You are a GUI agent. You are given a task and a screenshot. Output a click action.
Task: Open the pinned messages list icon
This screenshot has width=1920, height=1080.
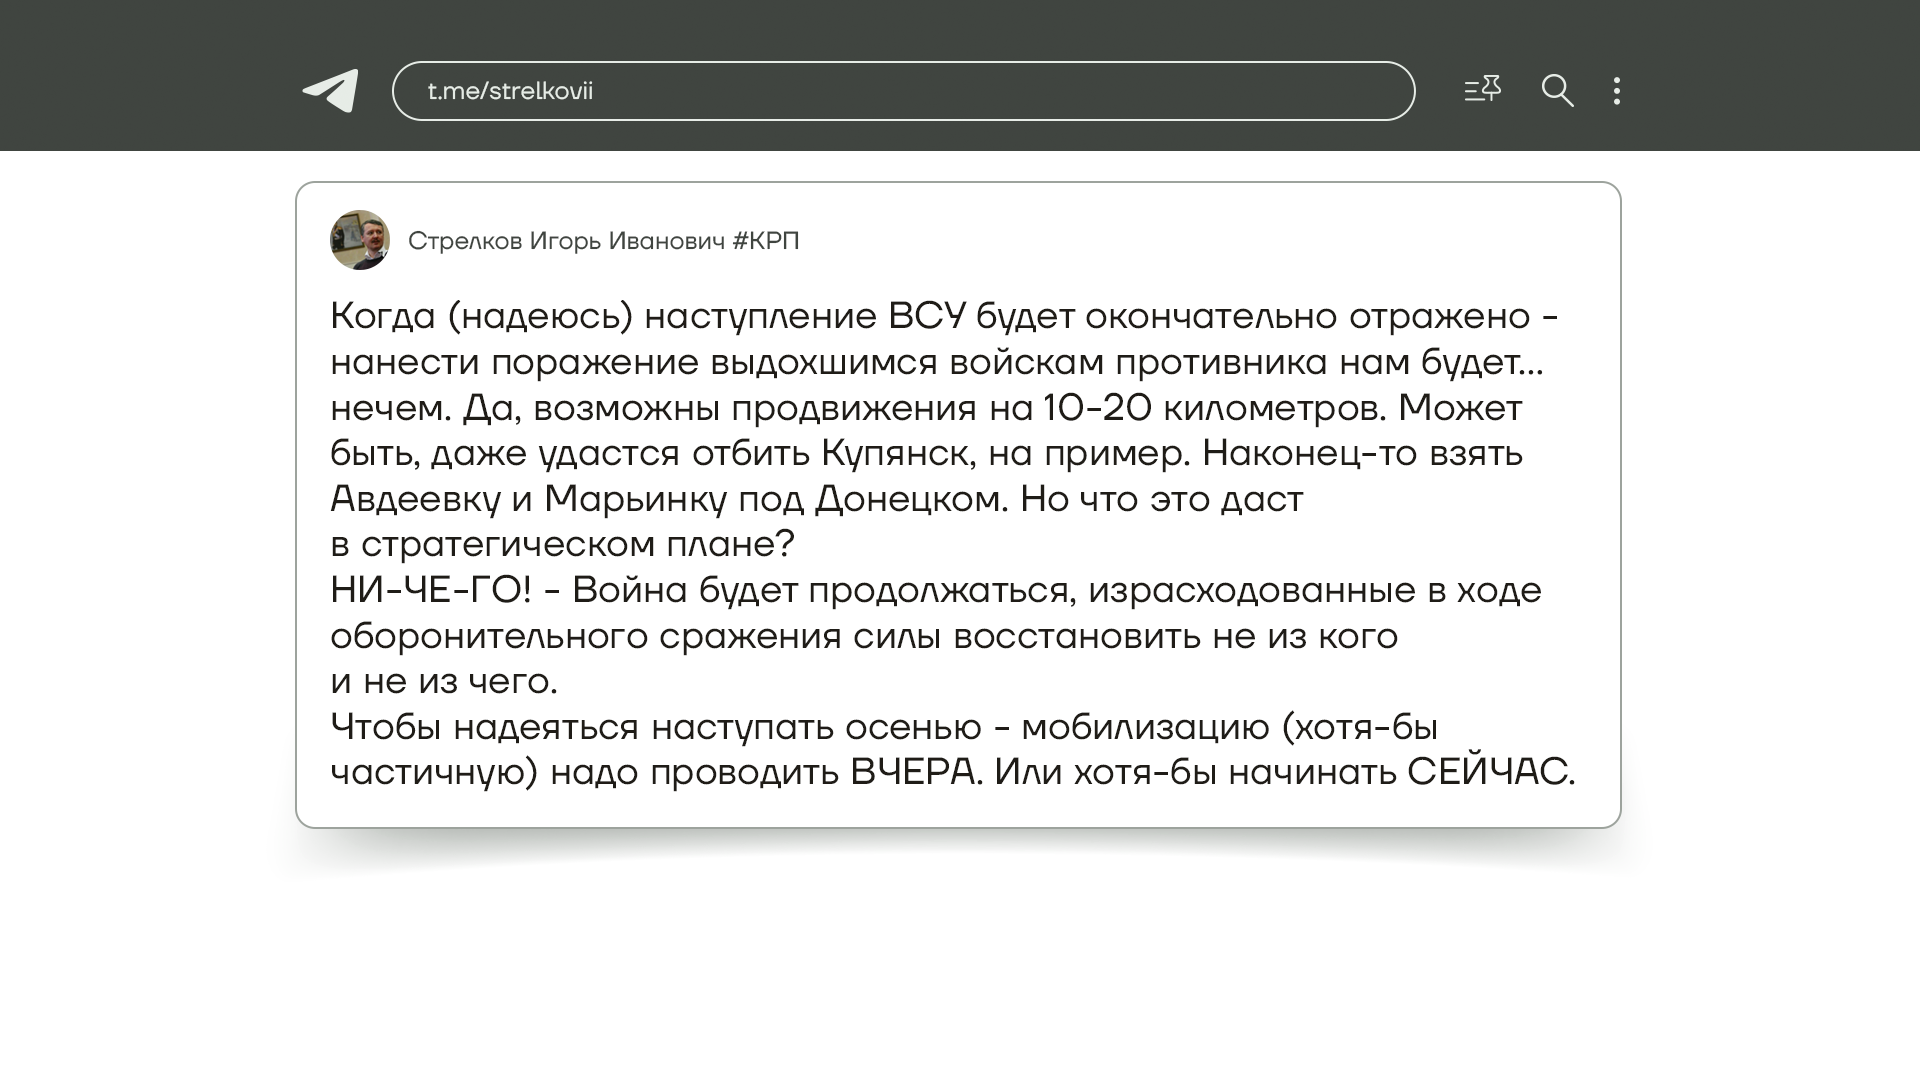1482,90
